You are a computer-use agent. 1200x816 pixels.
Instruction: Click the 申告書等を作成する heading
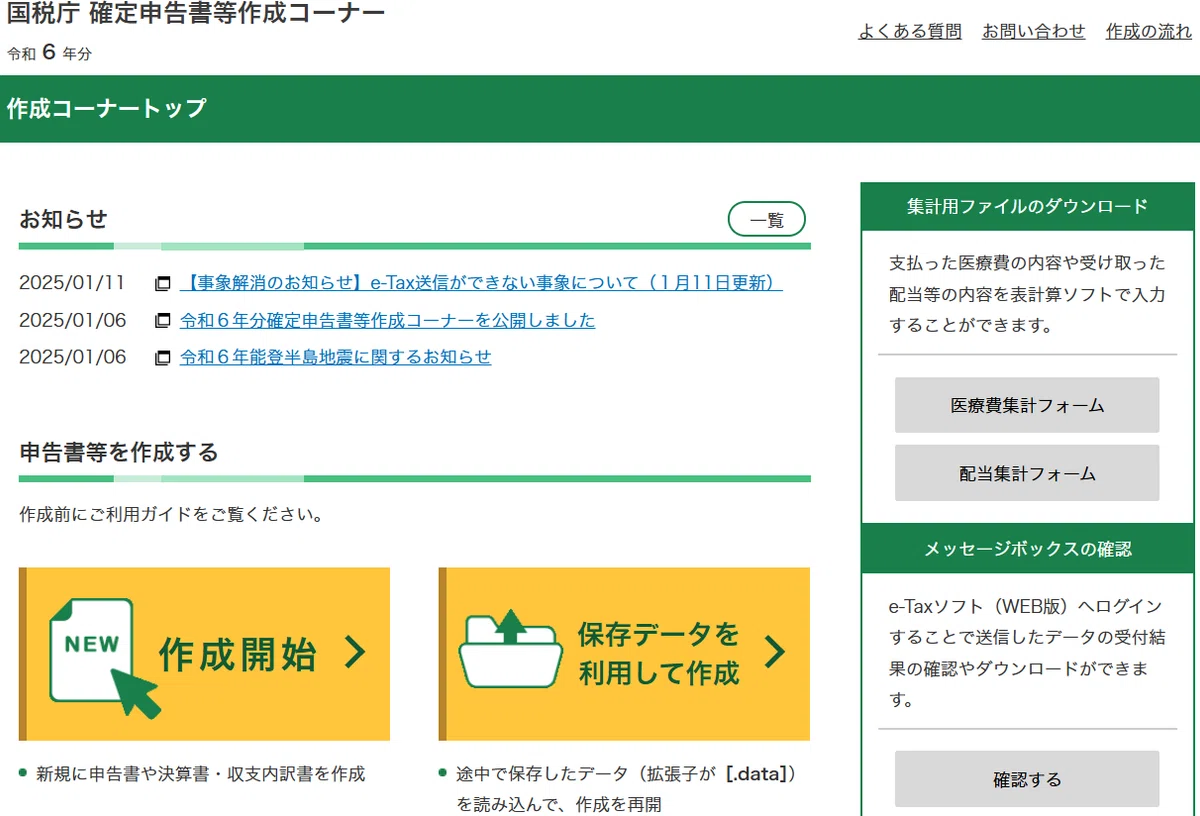pos(119,453)
